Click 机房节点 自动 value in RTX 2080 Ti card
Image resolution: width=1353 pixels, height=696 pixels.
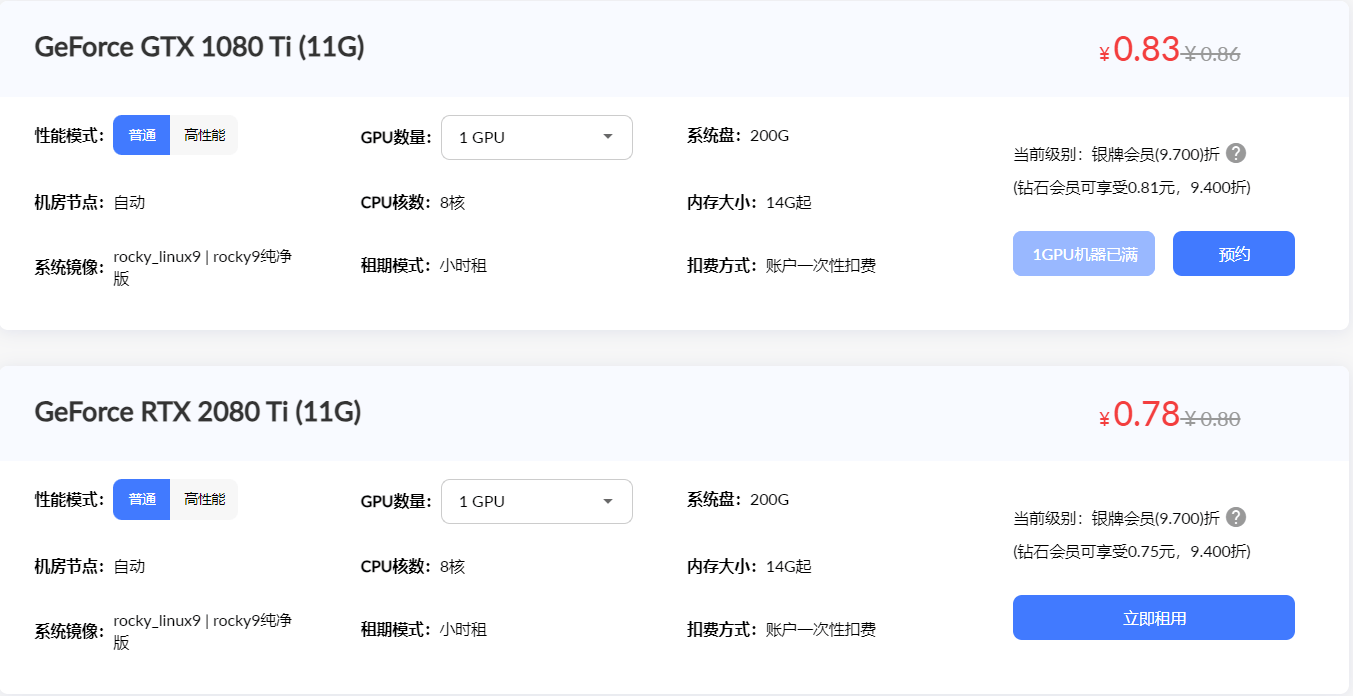pos(129,566)
